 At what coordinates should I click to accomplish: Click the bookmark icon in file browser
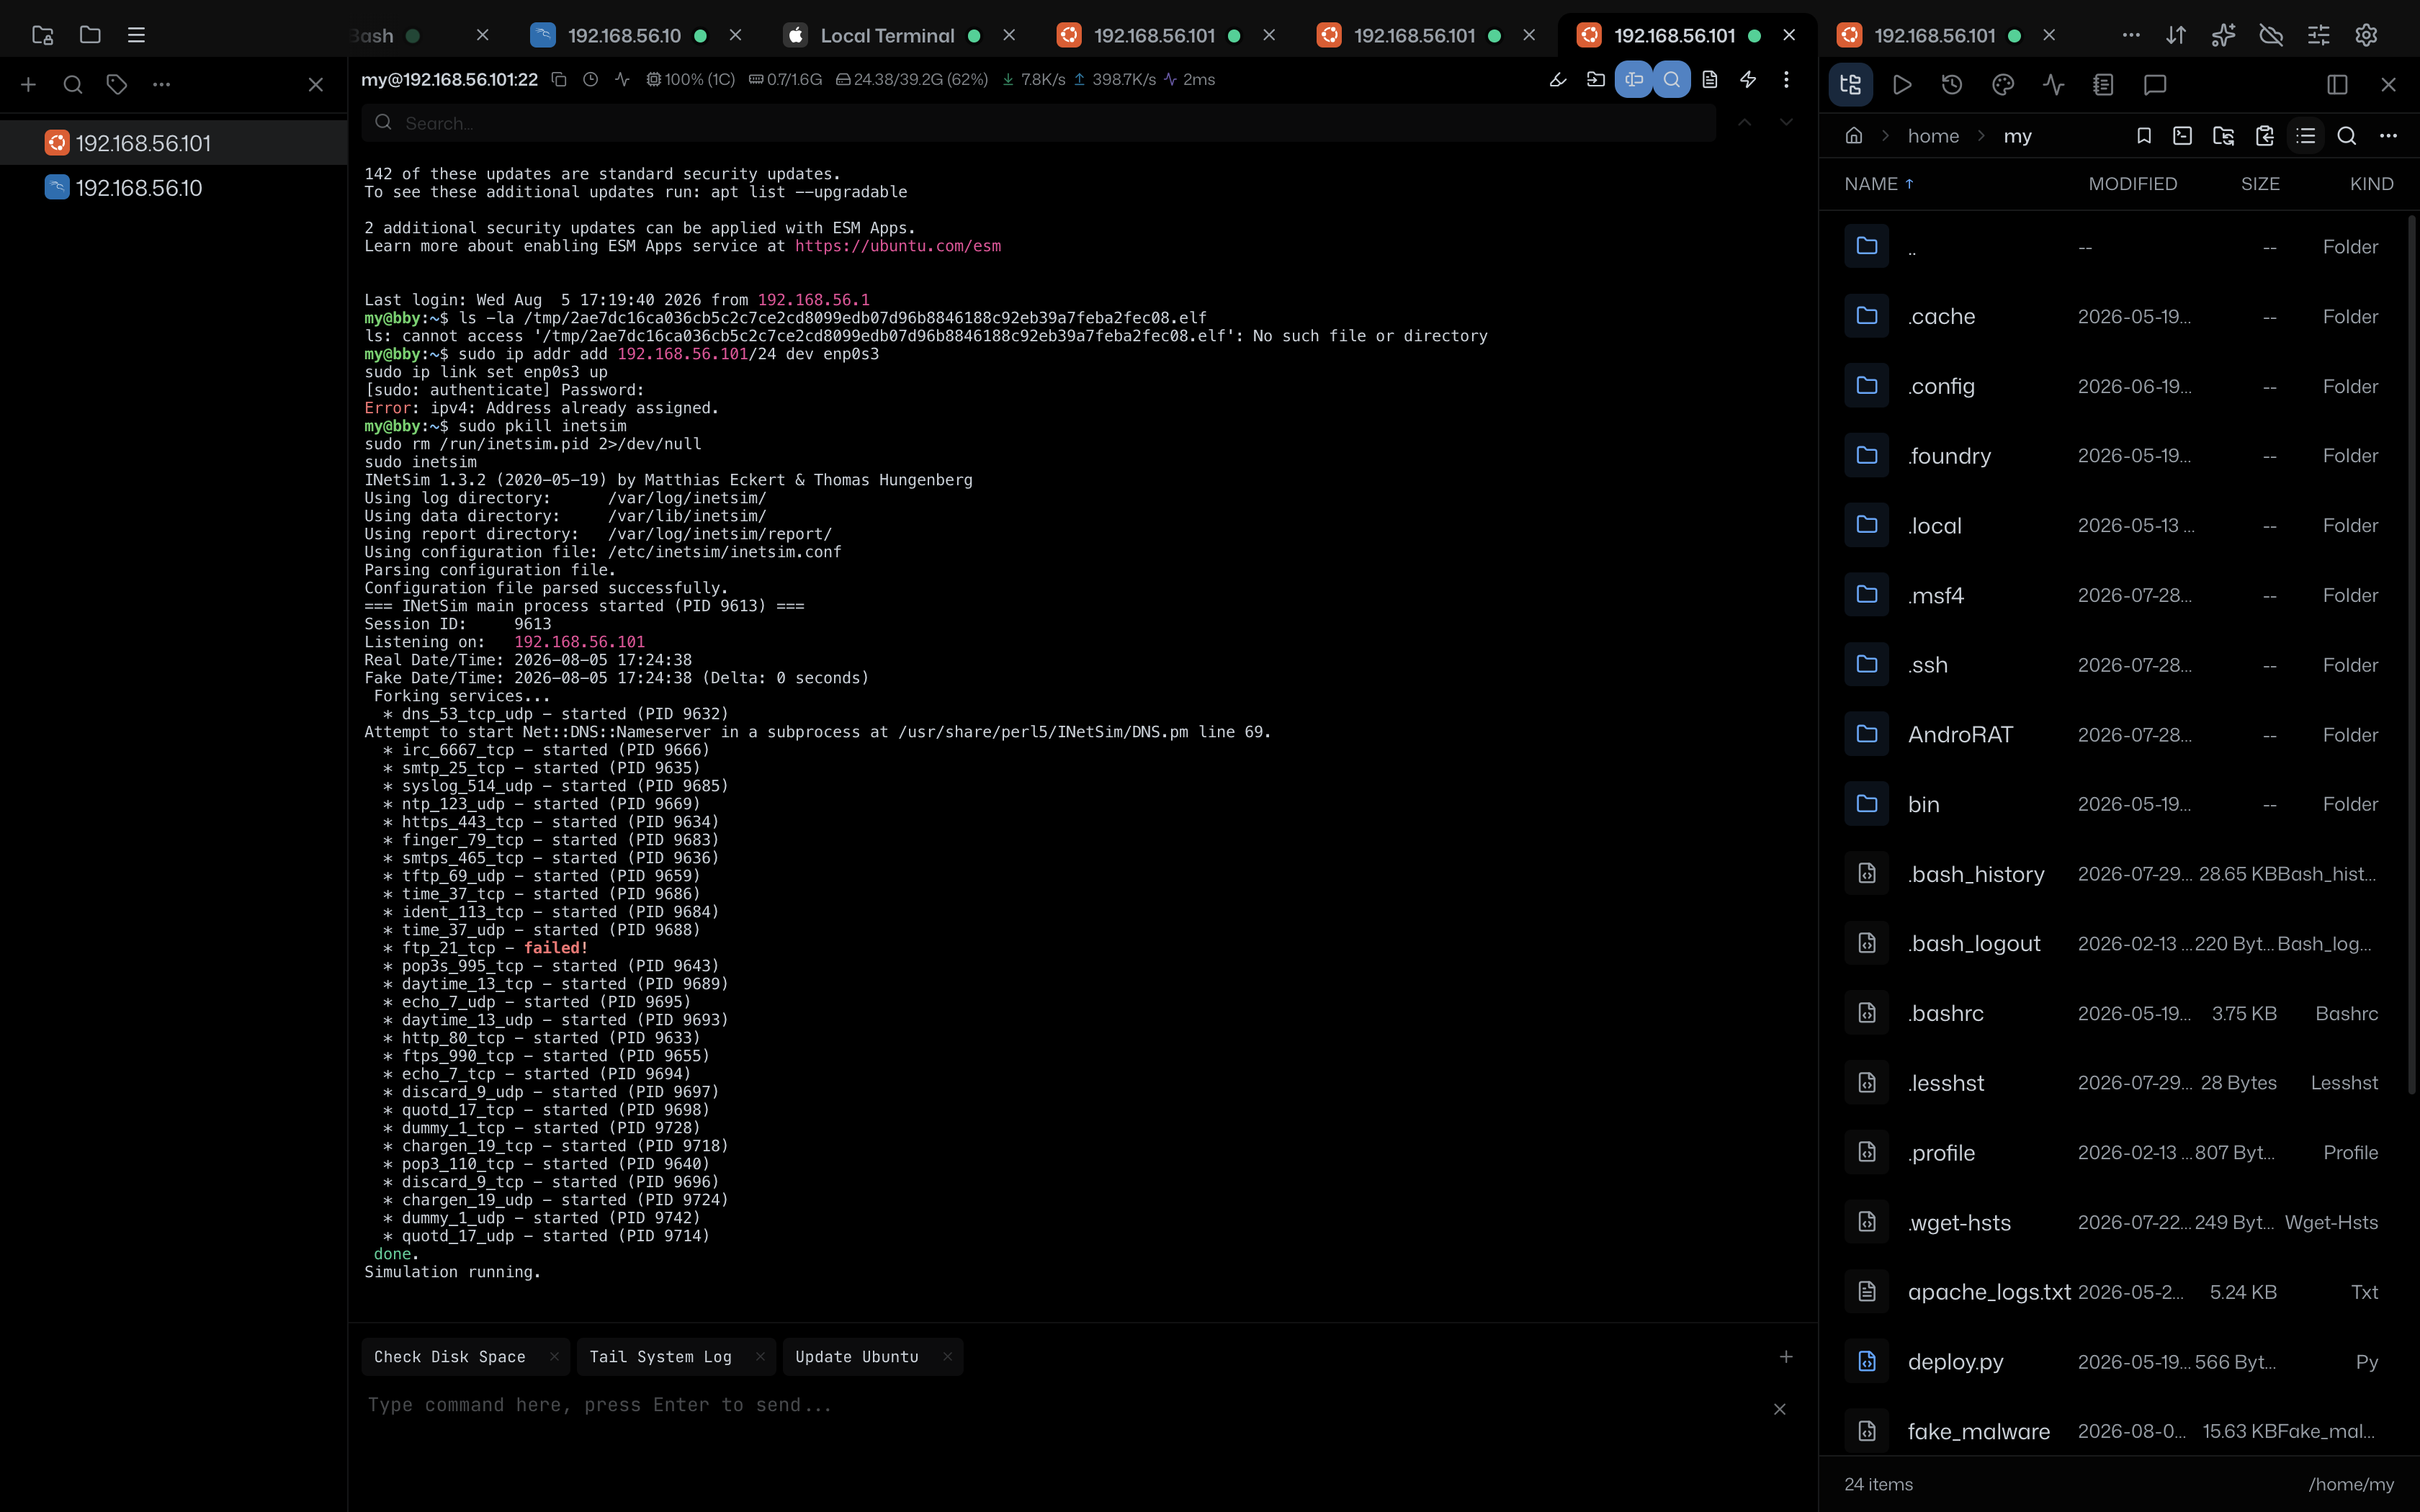[2143, 136]
